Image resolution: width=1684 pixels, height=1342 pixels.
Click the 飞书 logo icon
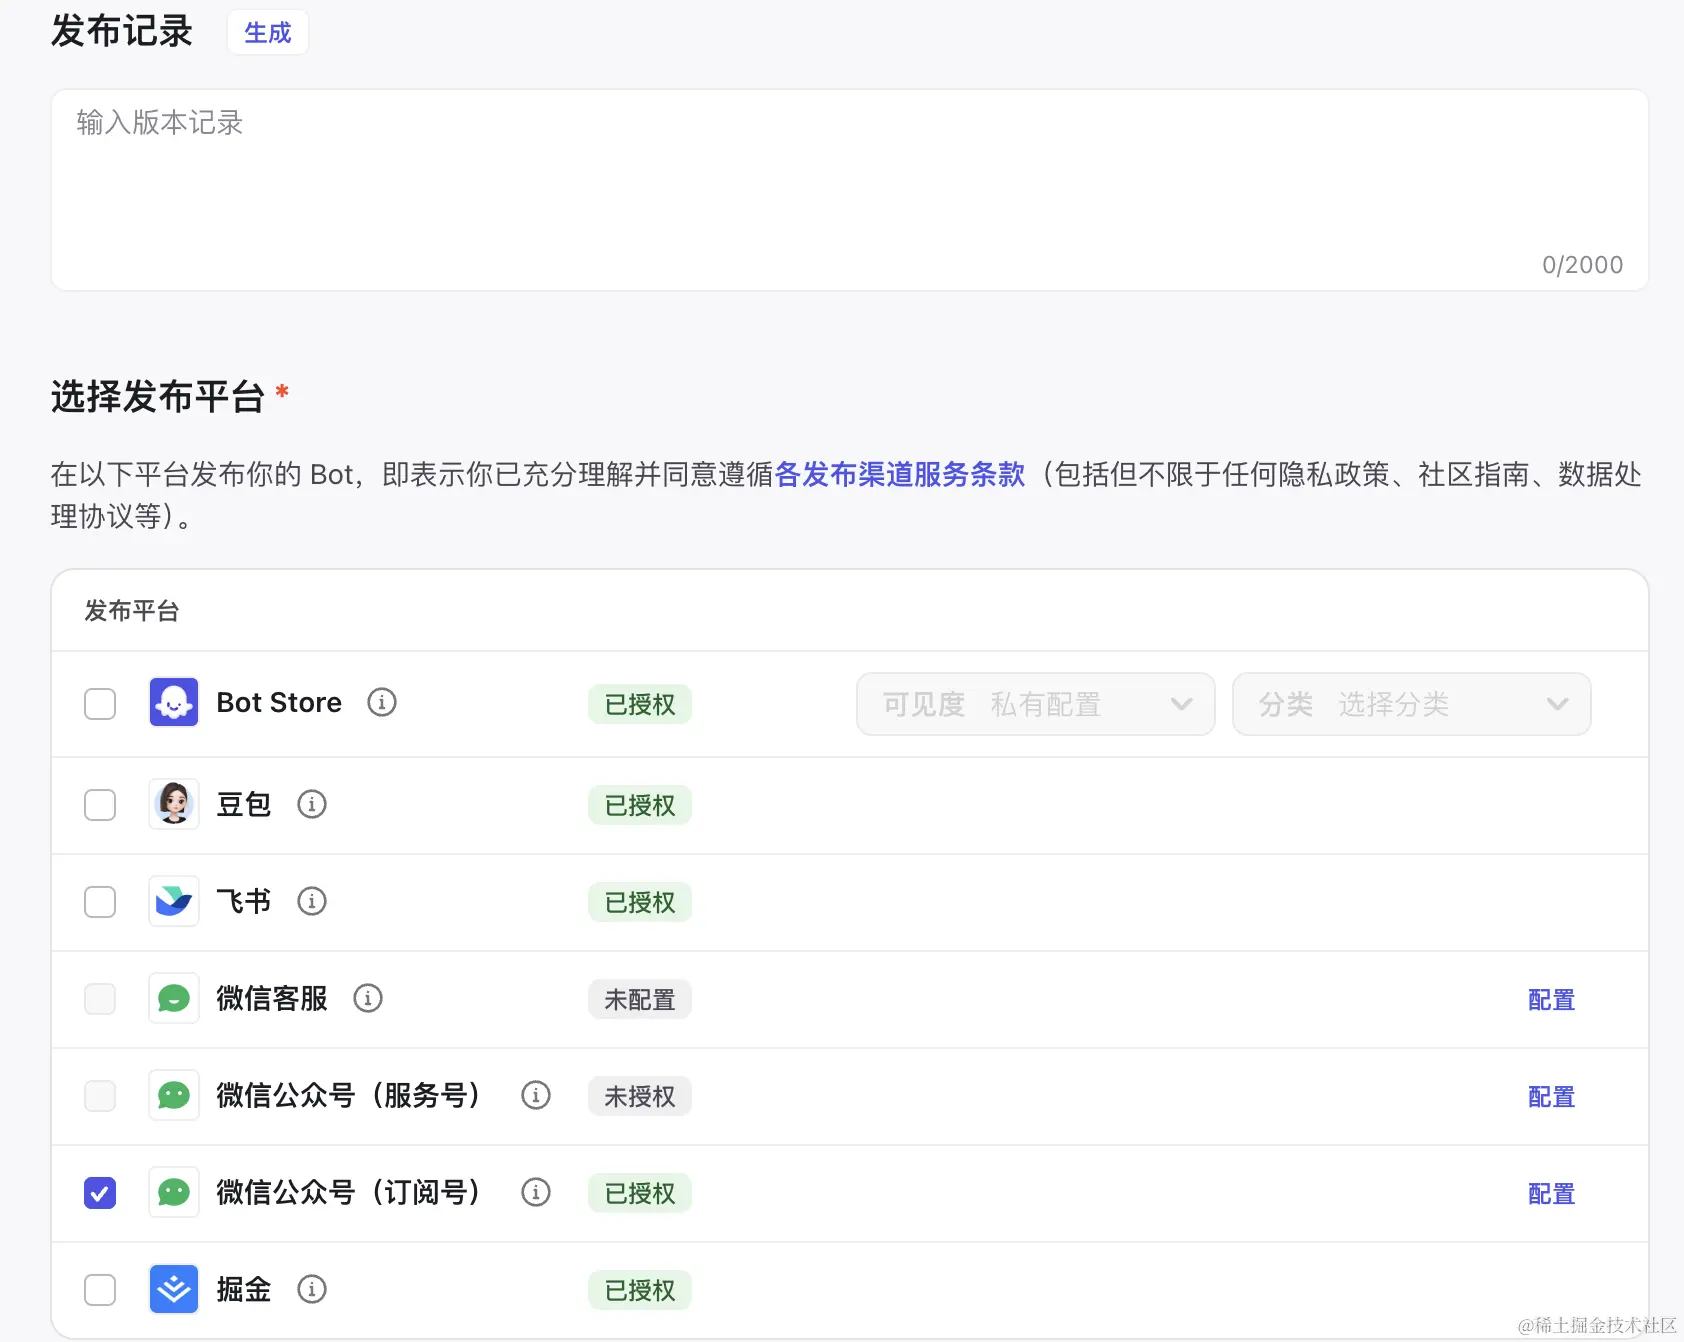point(174,901)
